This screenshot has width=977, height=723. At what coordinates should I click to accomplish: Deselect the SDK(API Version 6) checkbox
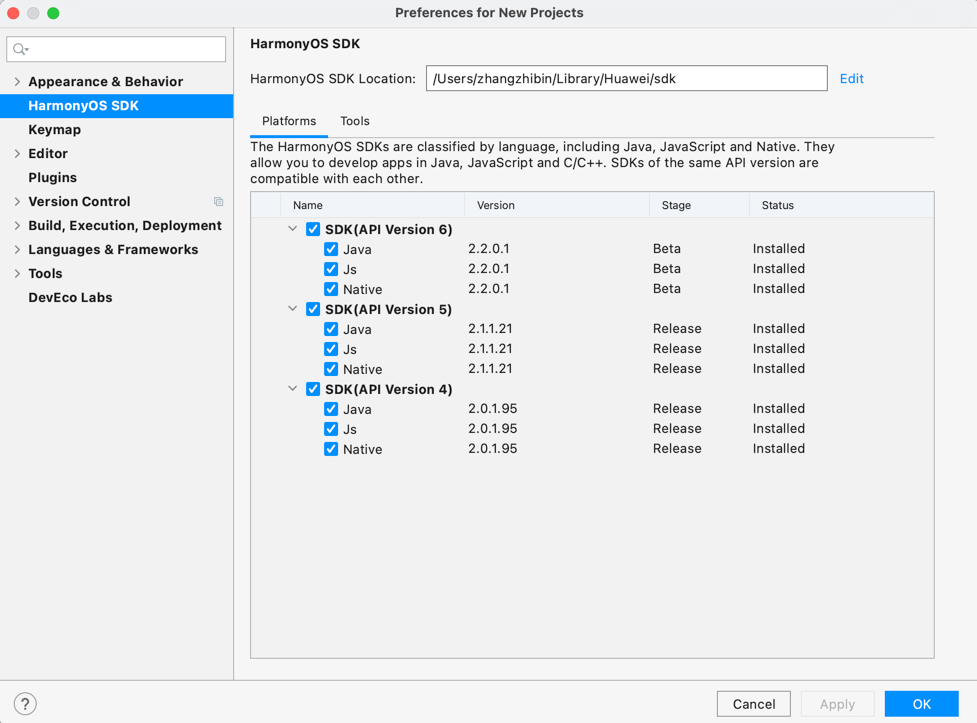tap(313, 229)
